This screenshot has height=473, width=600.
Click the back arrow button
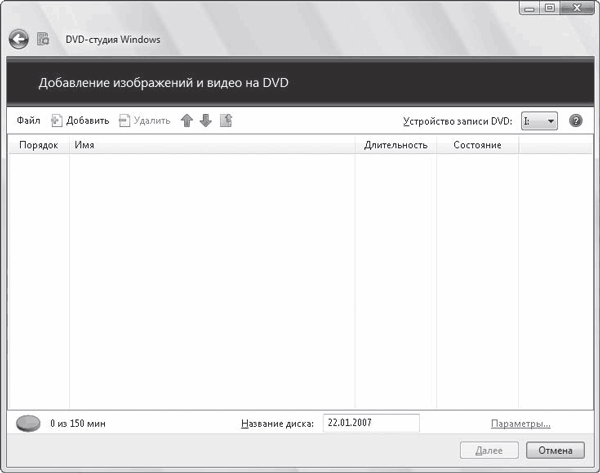tap(19, 39)
